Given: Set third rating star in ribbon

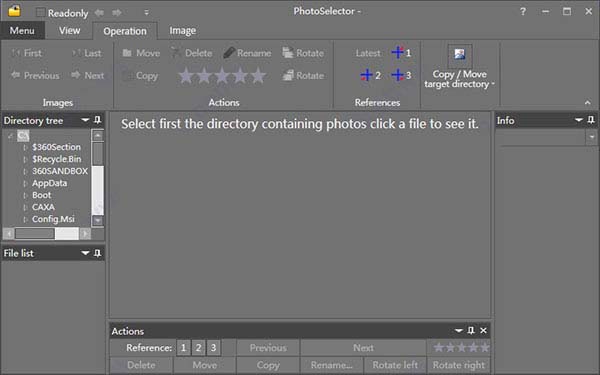Looking at the screenshot, I should [x=222, y=75].
